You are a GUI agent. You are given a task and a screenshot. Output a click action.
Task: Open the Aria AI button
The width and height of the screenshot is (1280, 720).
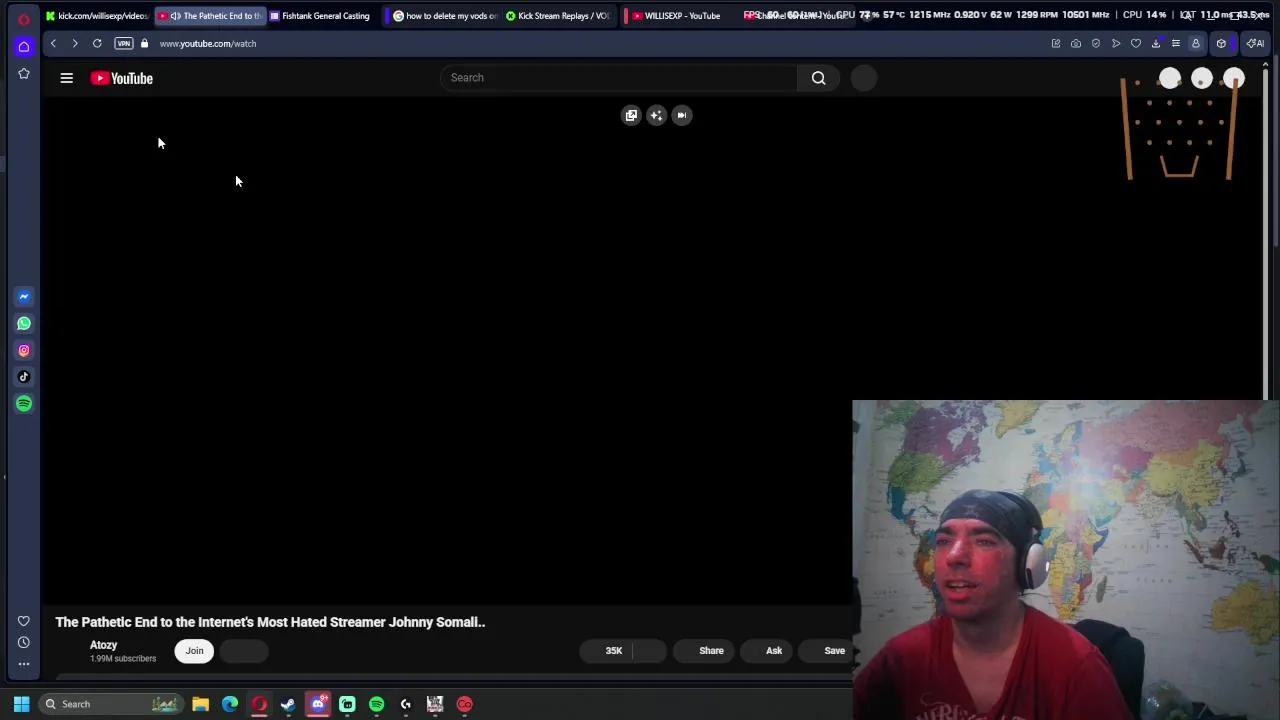pos(1254,43)
